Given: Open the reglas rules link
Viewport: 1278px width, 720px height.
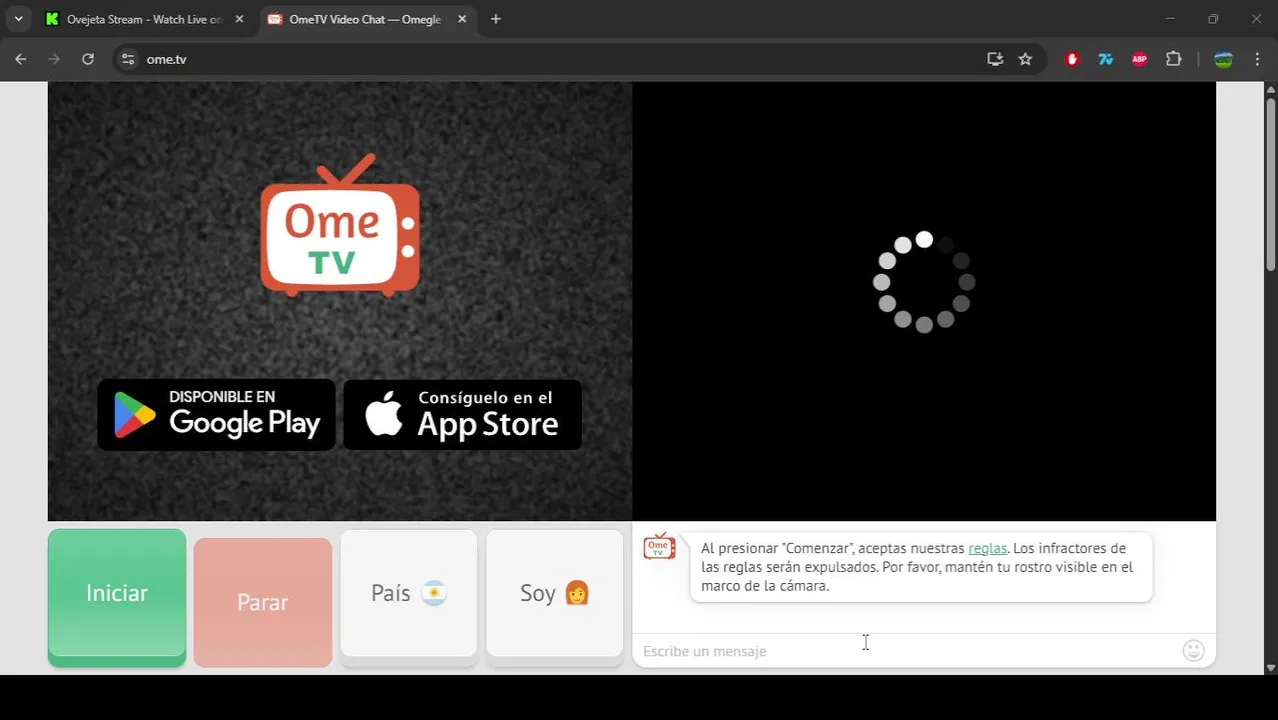Looking at the screenshot, I should pyautogui.click(x=987, y=548).
